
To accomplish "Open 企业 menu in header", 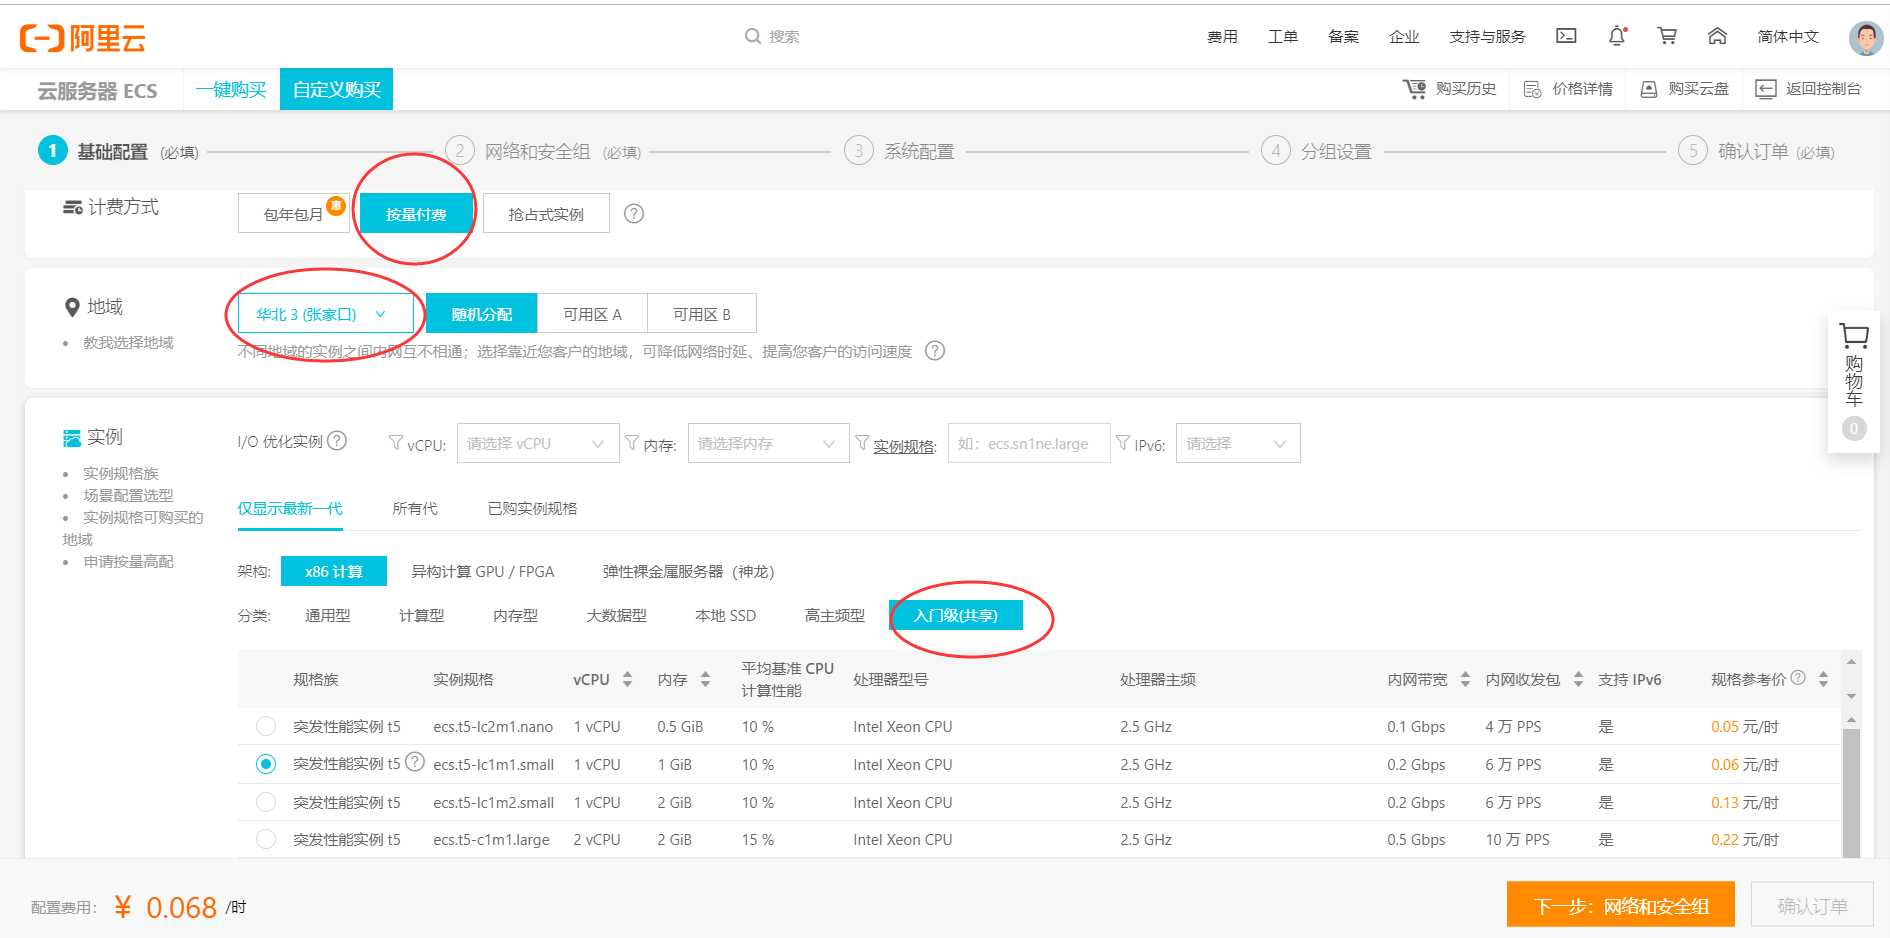I will 1404,36.
